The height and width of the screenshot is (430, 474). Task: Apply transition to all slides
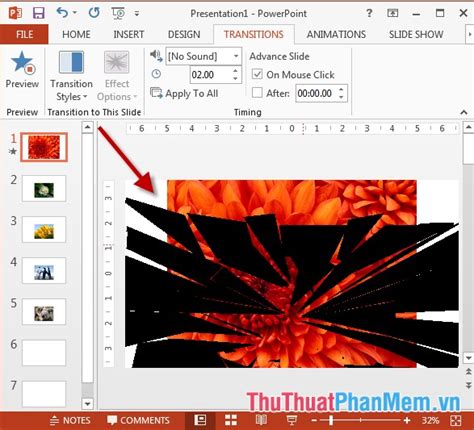pos(184,93)
